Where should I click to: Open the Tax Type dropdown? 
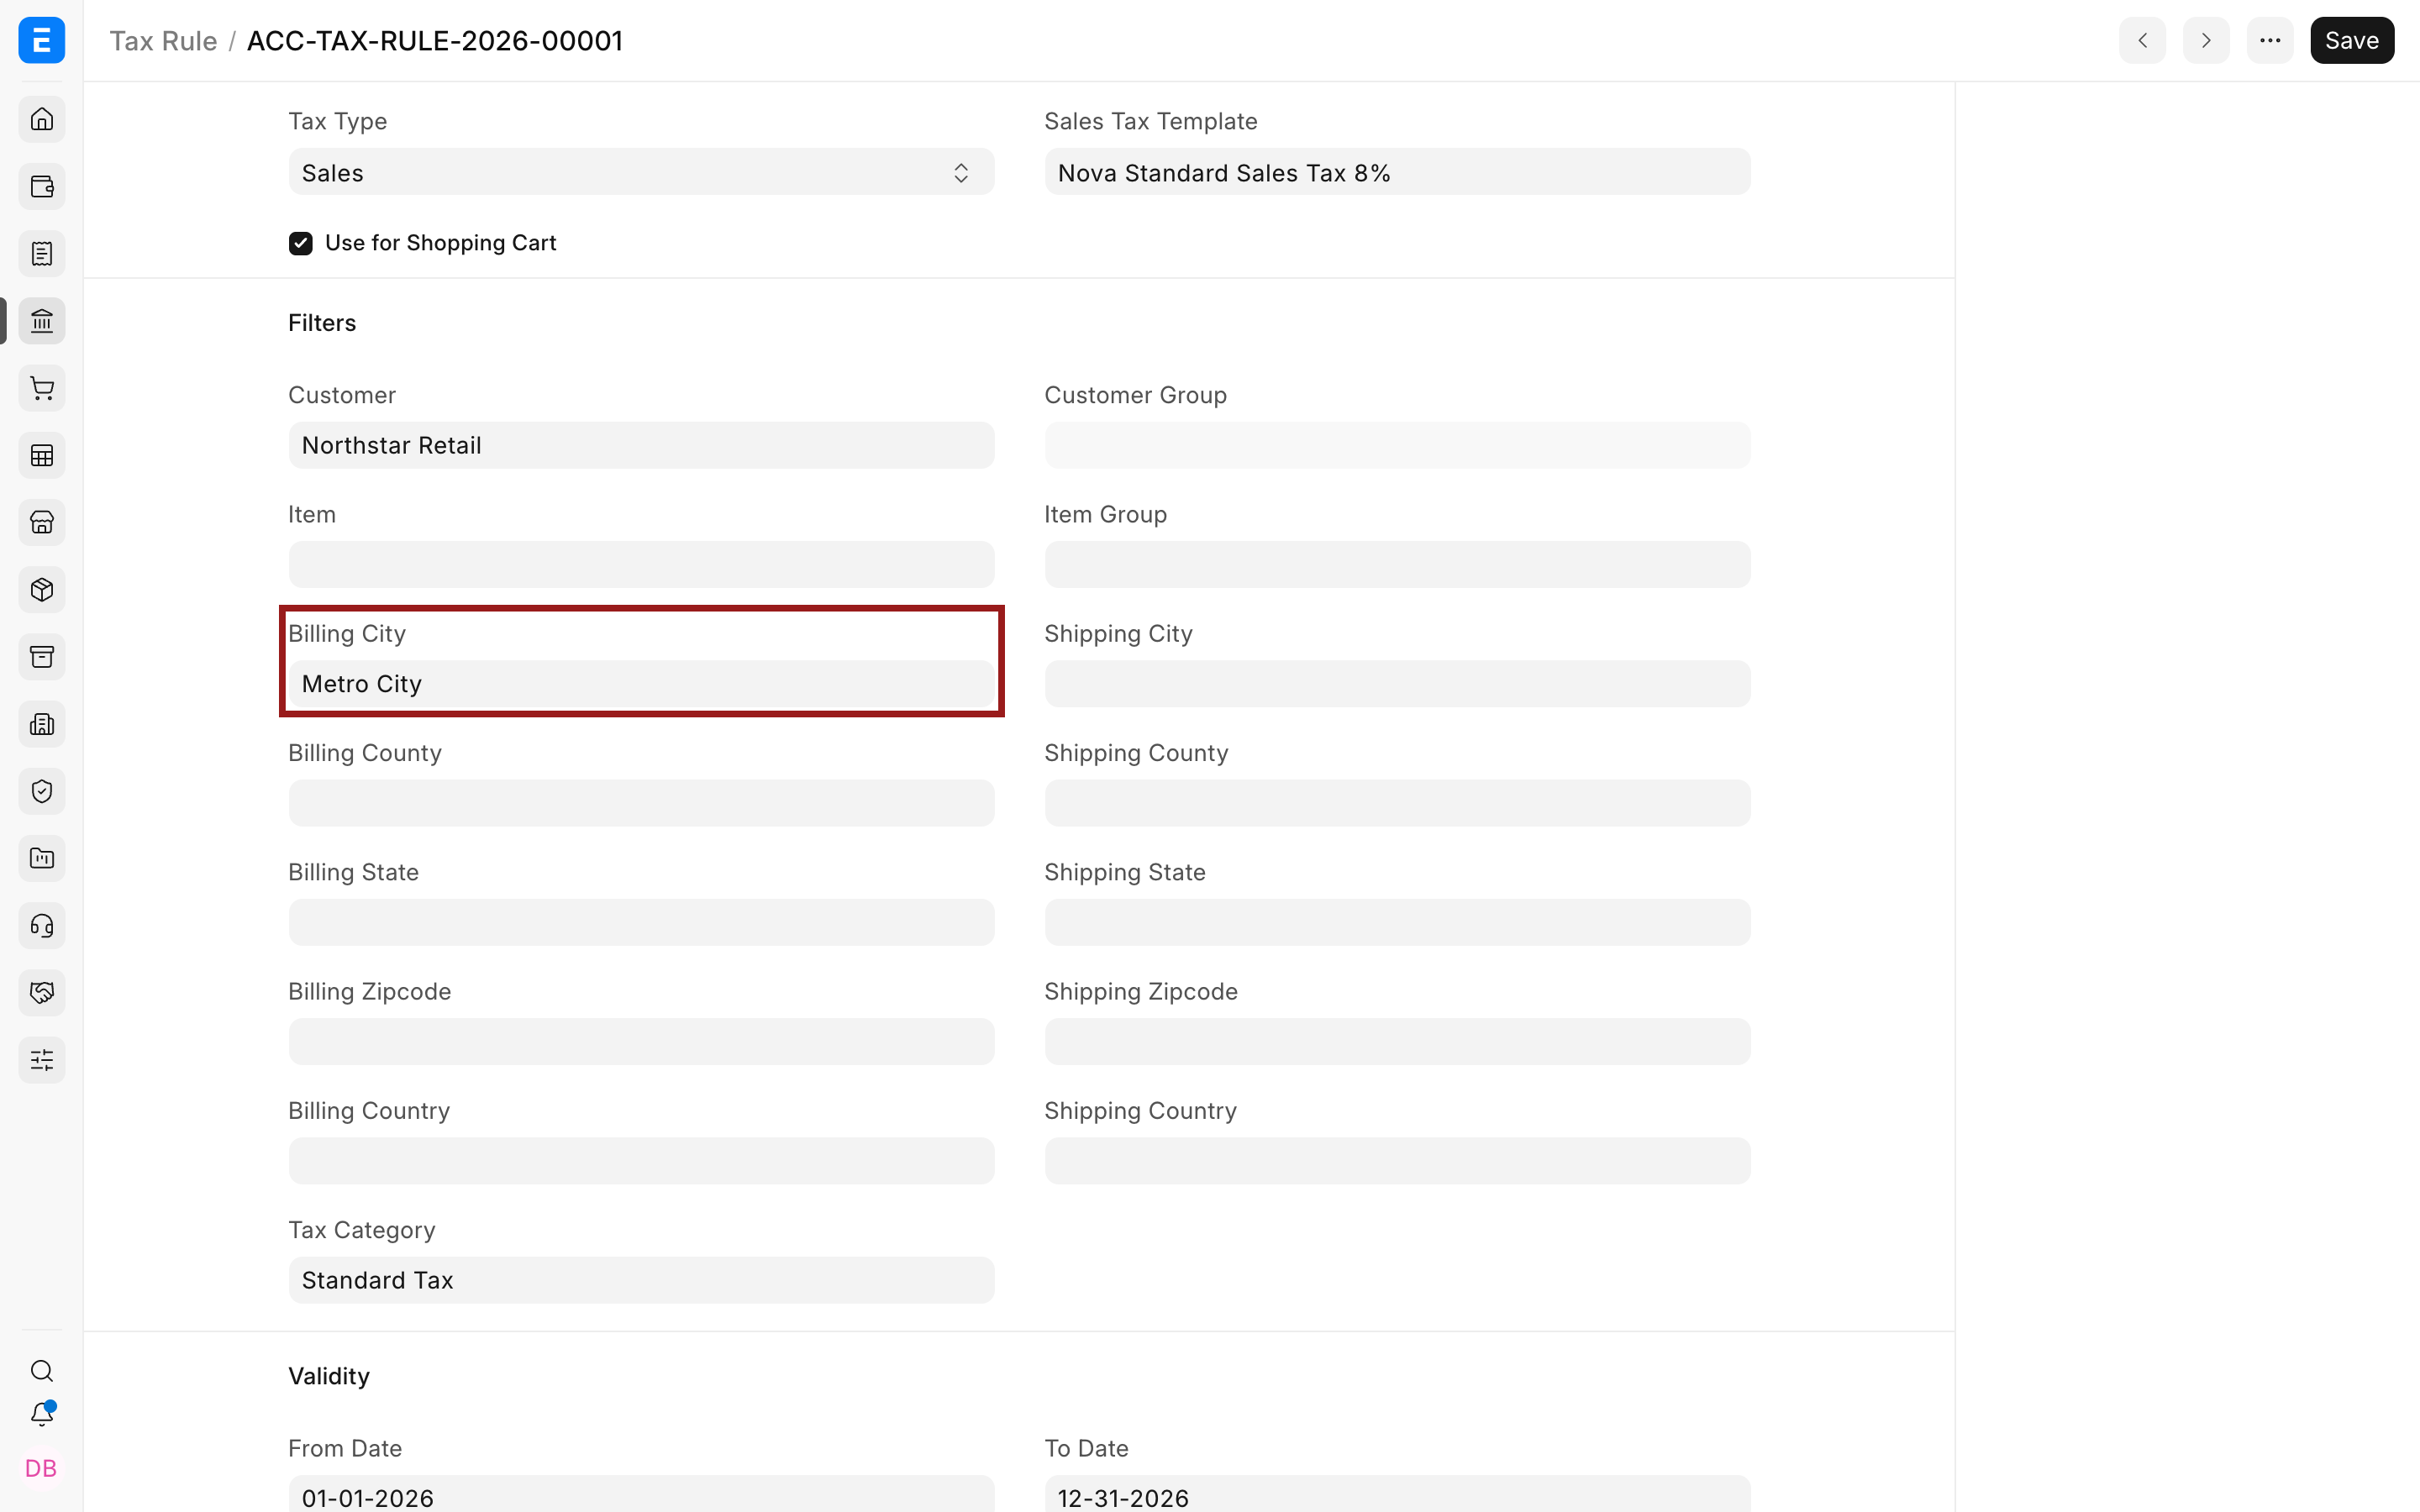pos(641,172)
